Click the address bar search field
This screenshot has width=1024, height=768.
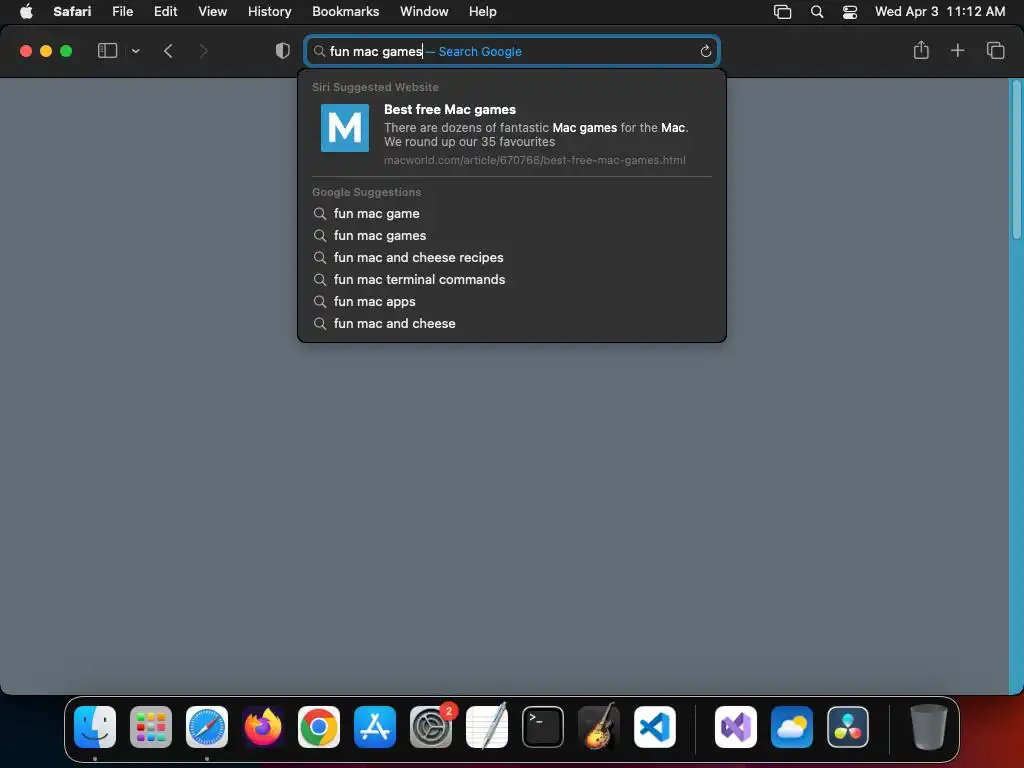pyautogui.click(x=512, y=51)
